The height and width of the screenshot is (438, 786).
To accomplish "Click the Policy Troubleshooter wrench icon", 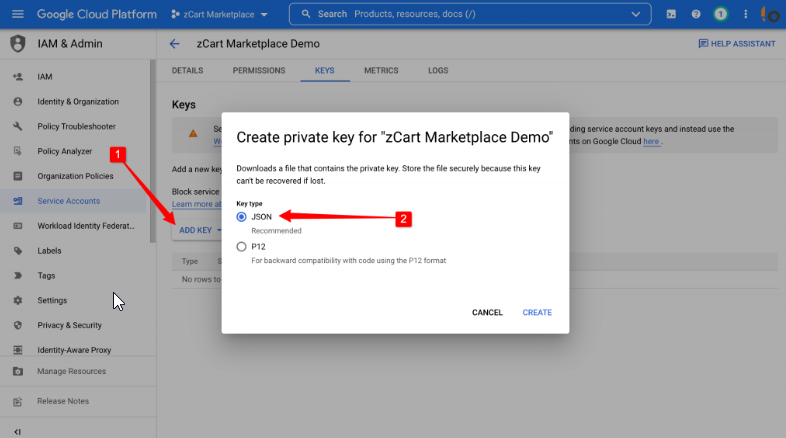I will tap(18, 127).
